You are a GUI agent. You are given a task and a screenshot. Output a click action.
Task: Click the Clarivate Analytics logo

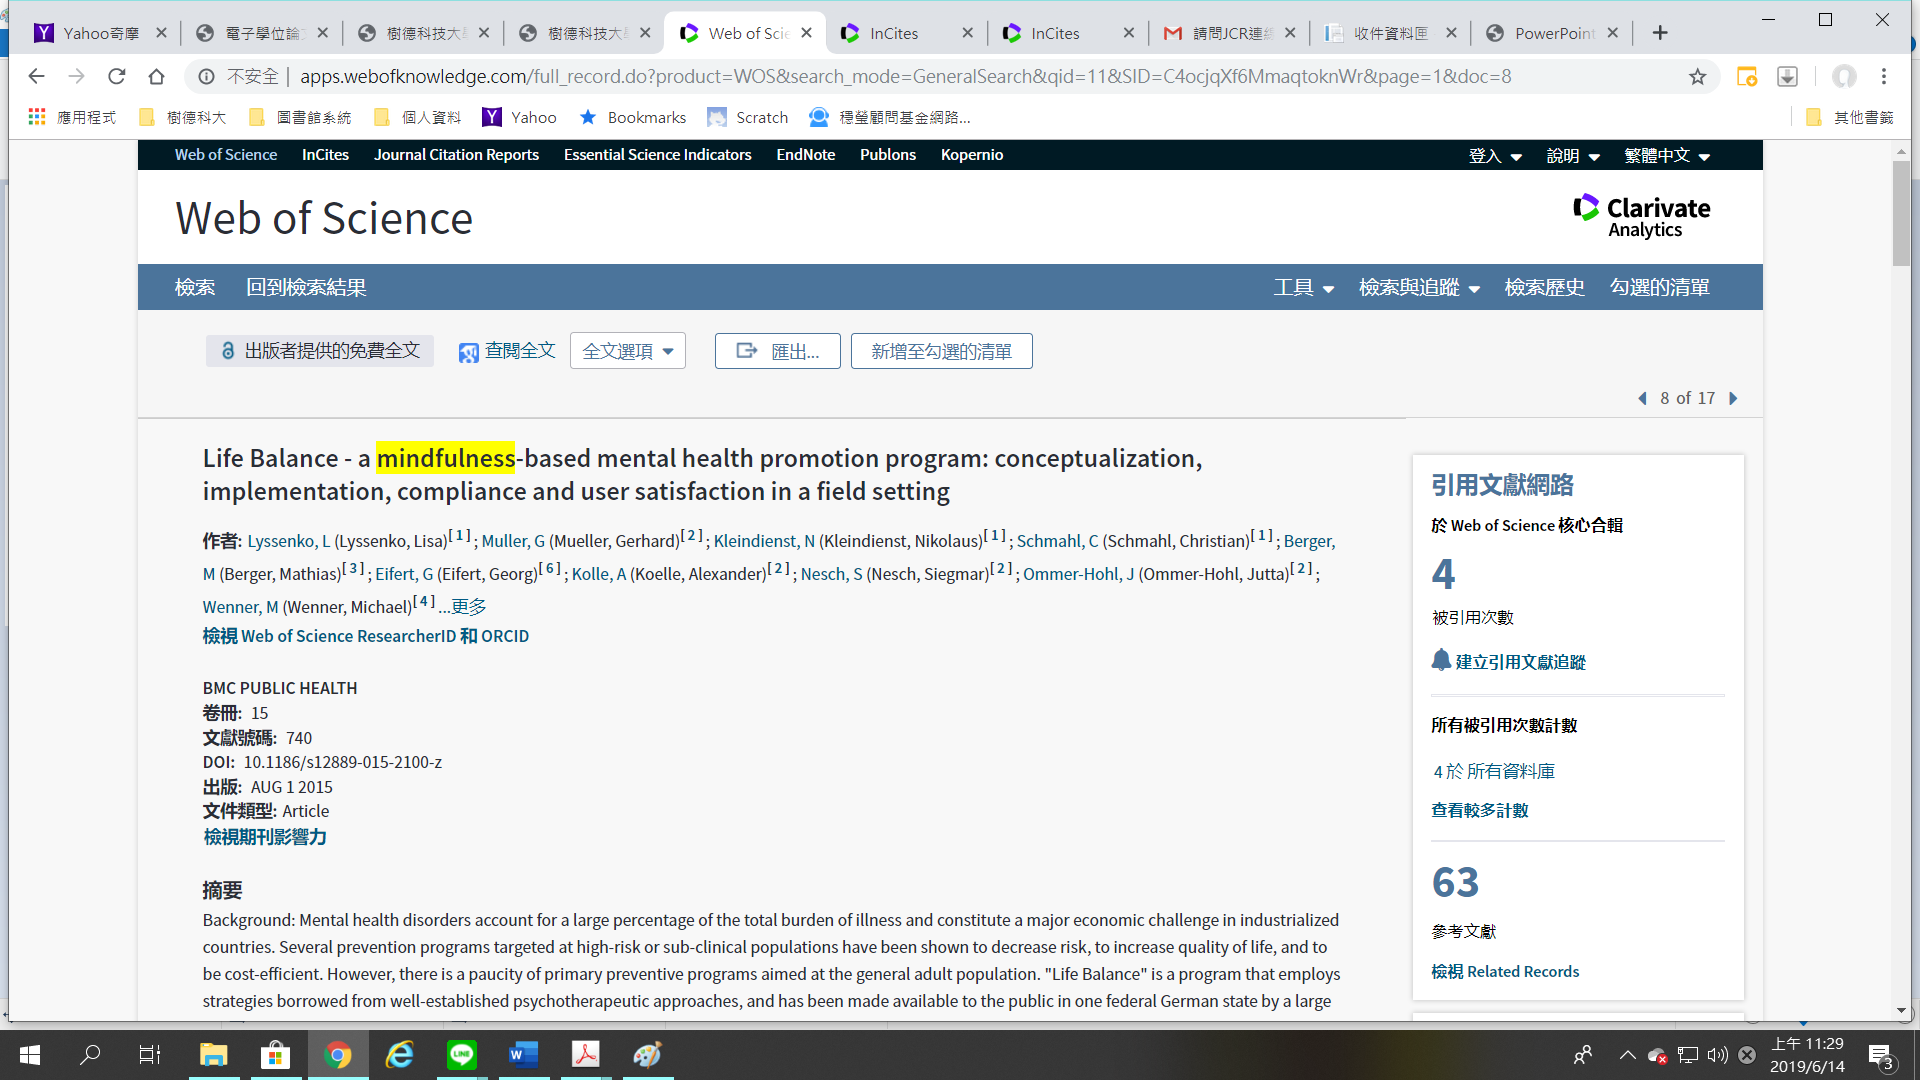1641,217
